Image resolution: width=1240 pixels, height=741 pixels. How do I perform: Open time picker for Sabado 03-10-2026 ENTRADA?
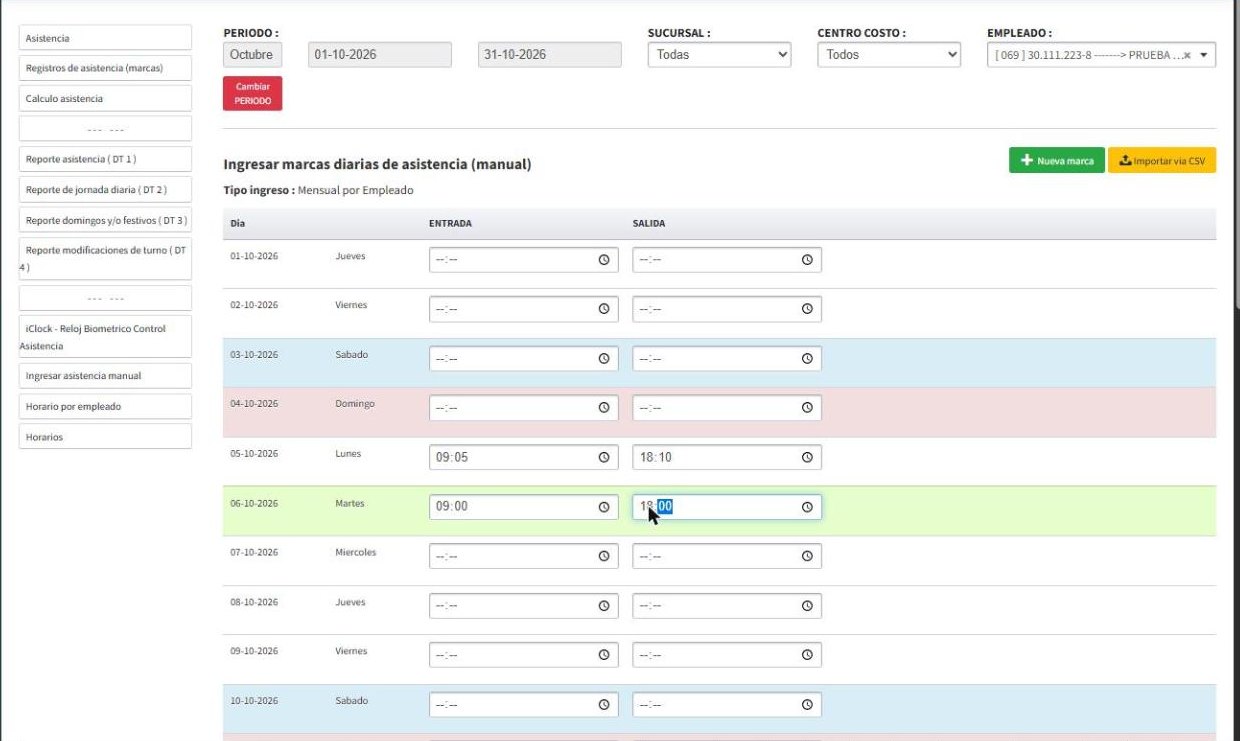(x=604, y=358)
